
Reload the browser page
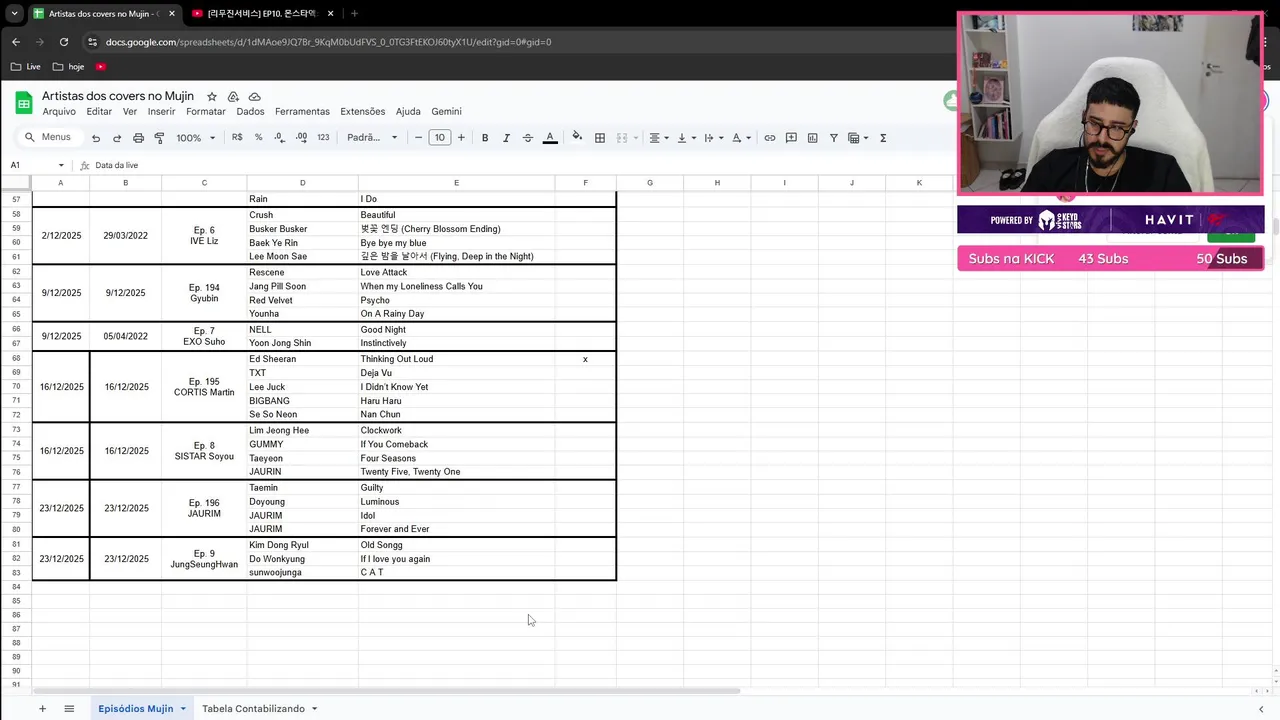(x=64, y=42)
